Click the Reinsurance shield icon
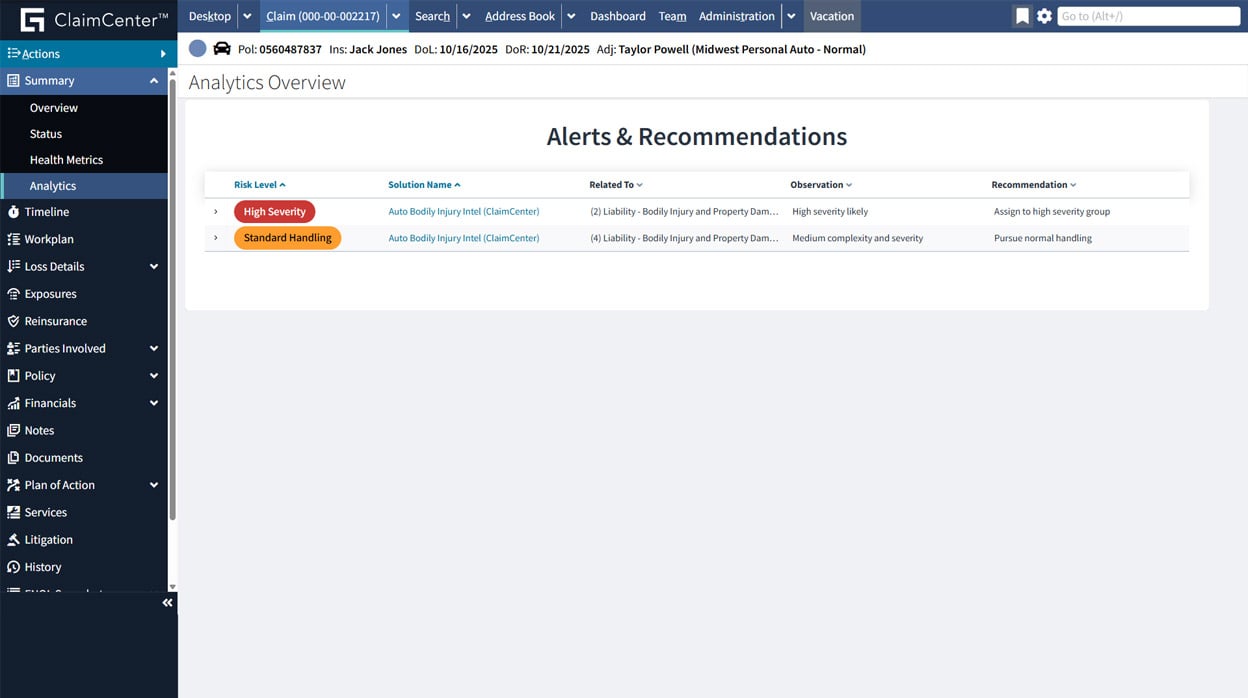Screen dimensions: 1248x698 [13, 321]
